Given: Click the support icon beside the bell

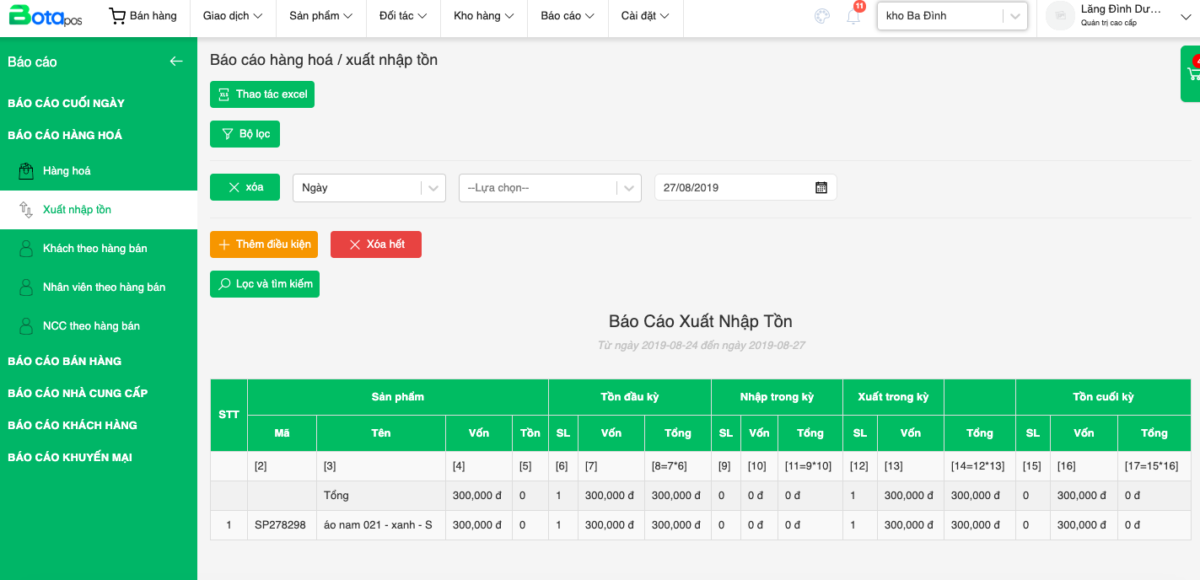Looking at the screenshot, I should [822, 16].
